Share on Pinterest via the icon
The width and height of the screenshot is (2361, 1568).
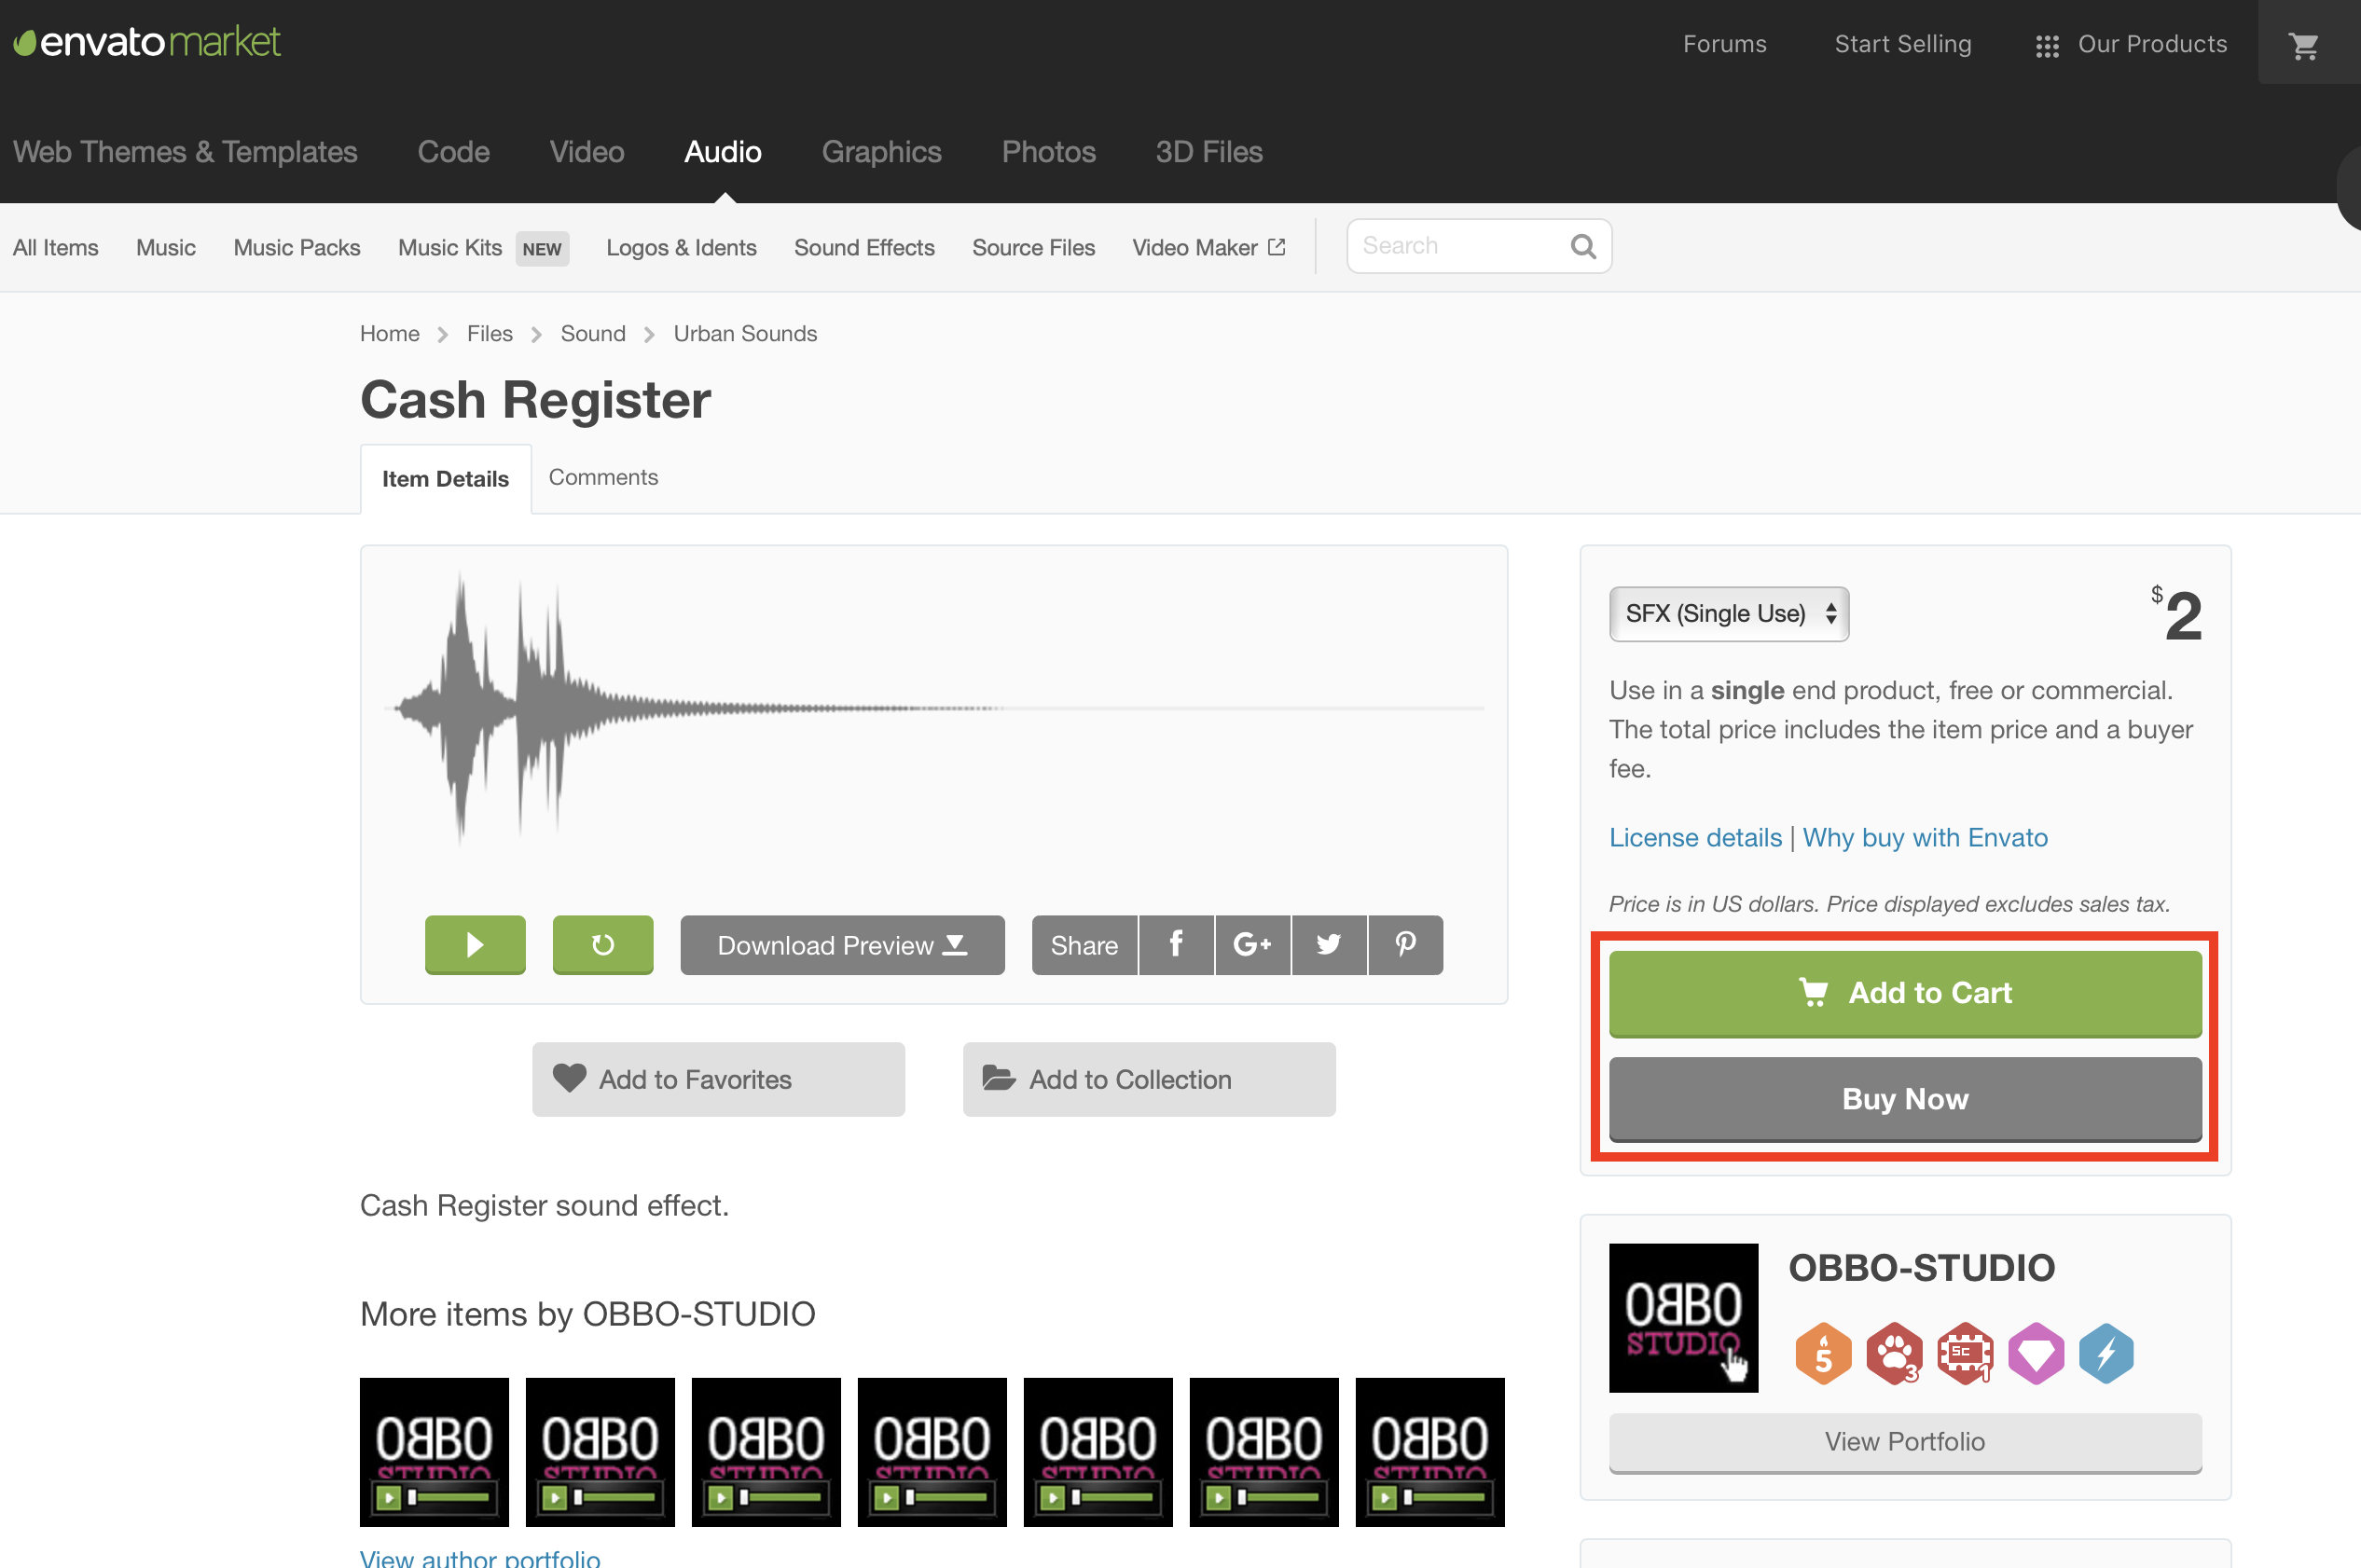coord(1405,944)
